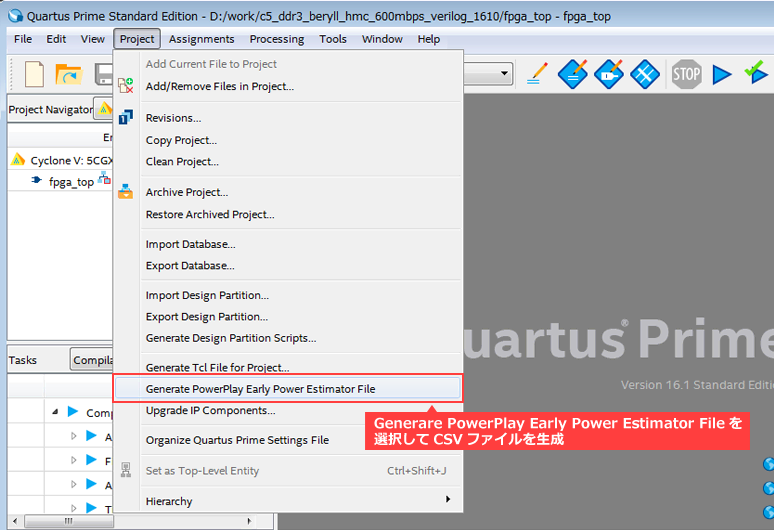Click the Set as Top-Level Entity icon
This screenshot has width=774, height=530.
click(126, 470)
